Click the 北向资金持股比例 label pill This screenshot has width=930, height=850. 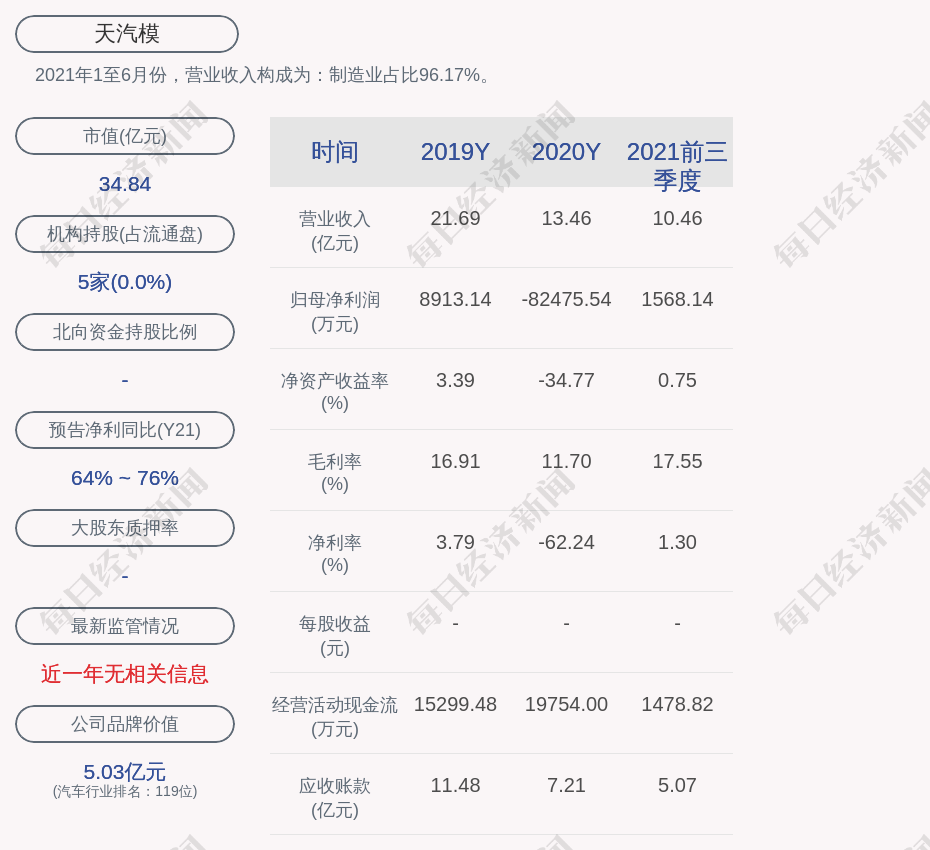click(x=125, y=332)
